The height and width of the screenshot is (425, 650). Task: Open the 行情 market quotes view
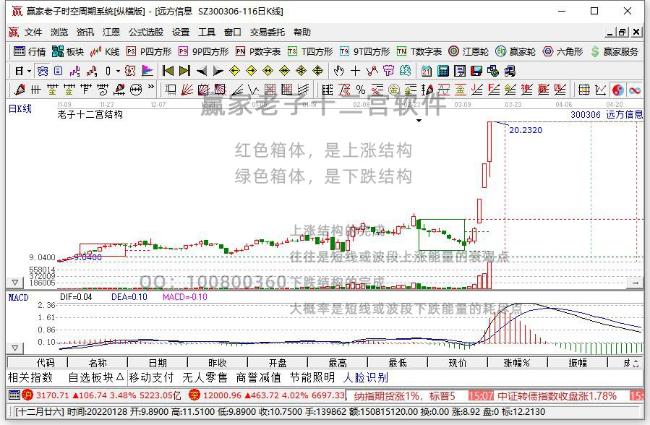point(29,51)
